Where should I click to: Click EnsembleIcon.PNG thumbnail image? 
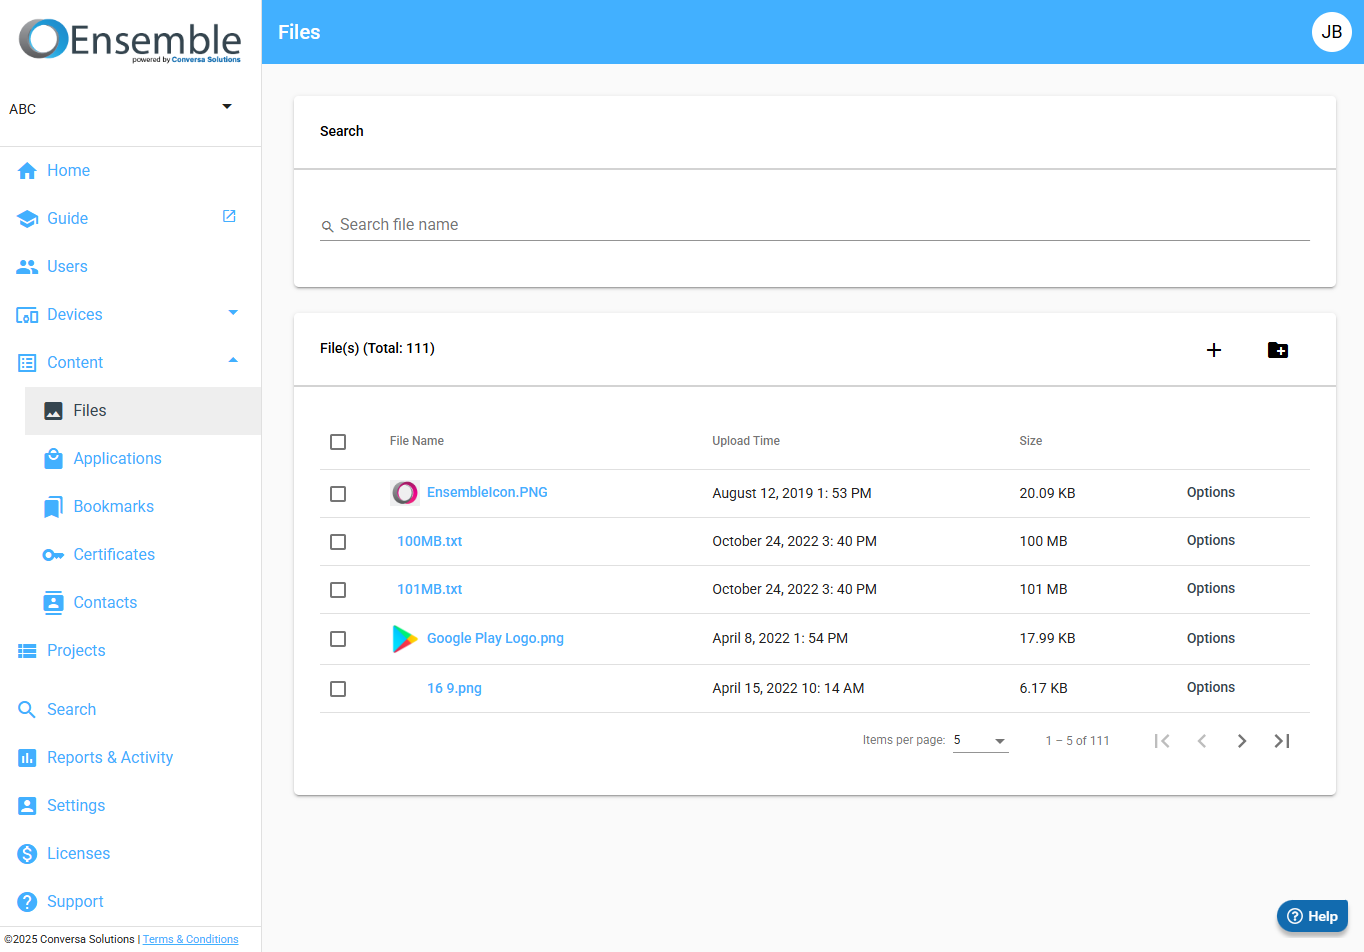click(x=405, y=492)
